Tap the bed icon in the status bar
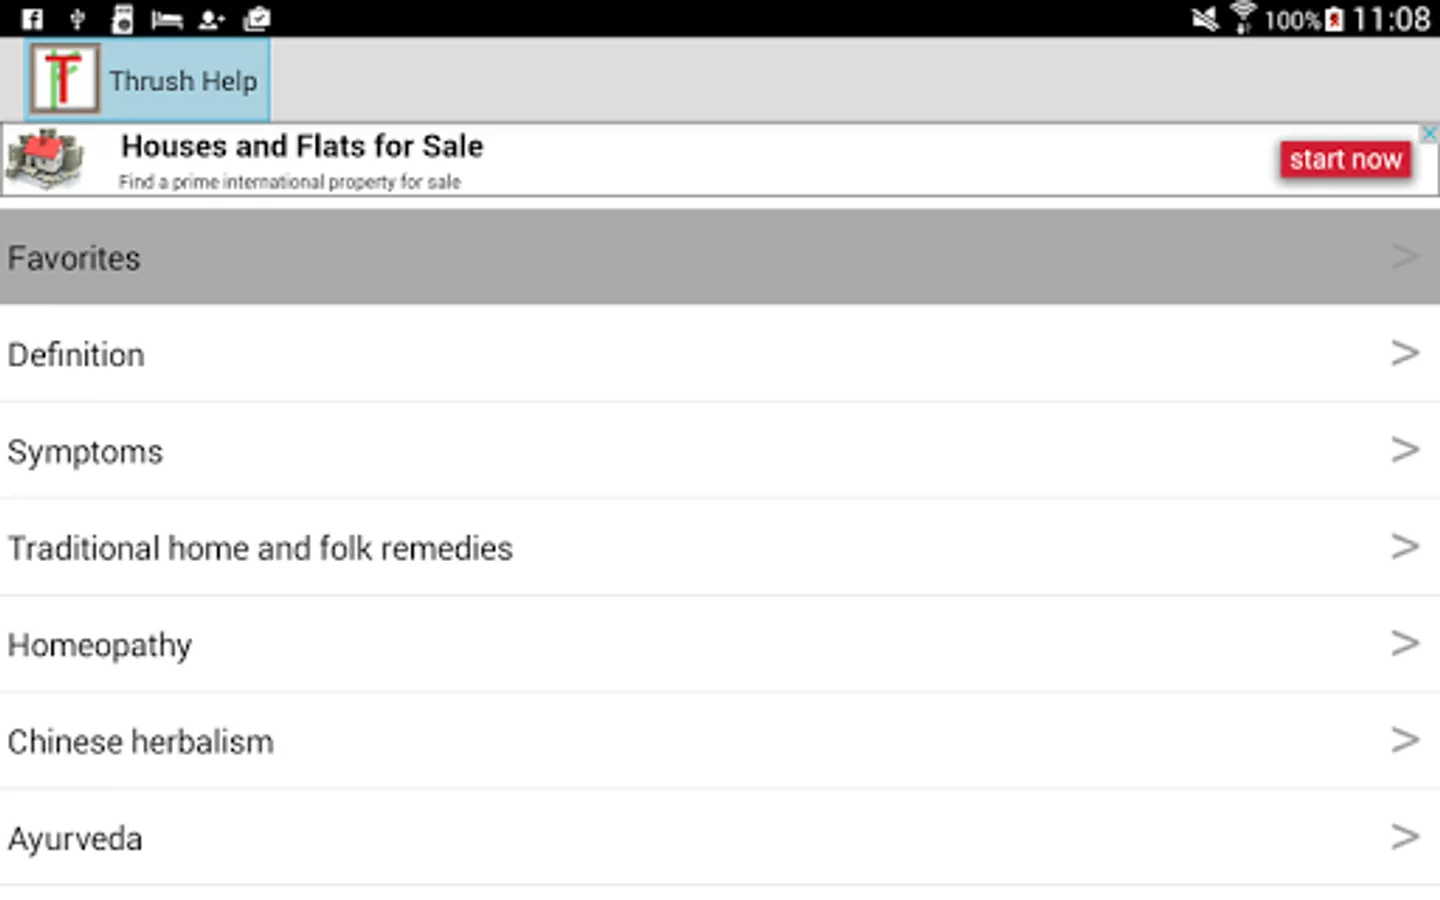This screenshot has height=900, width=1440. (x=166, y=19)
